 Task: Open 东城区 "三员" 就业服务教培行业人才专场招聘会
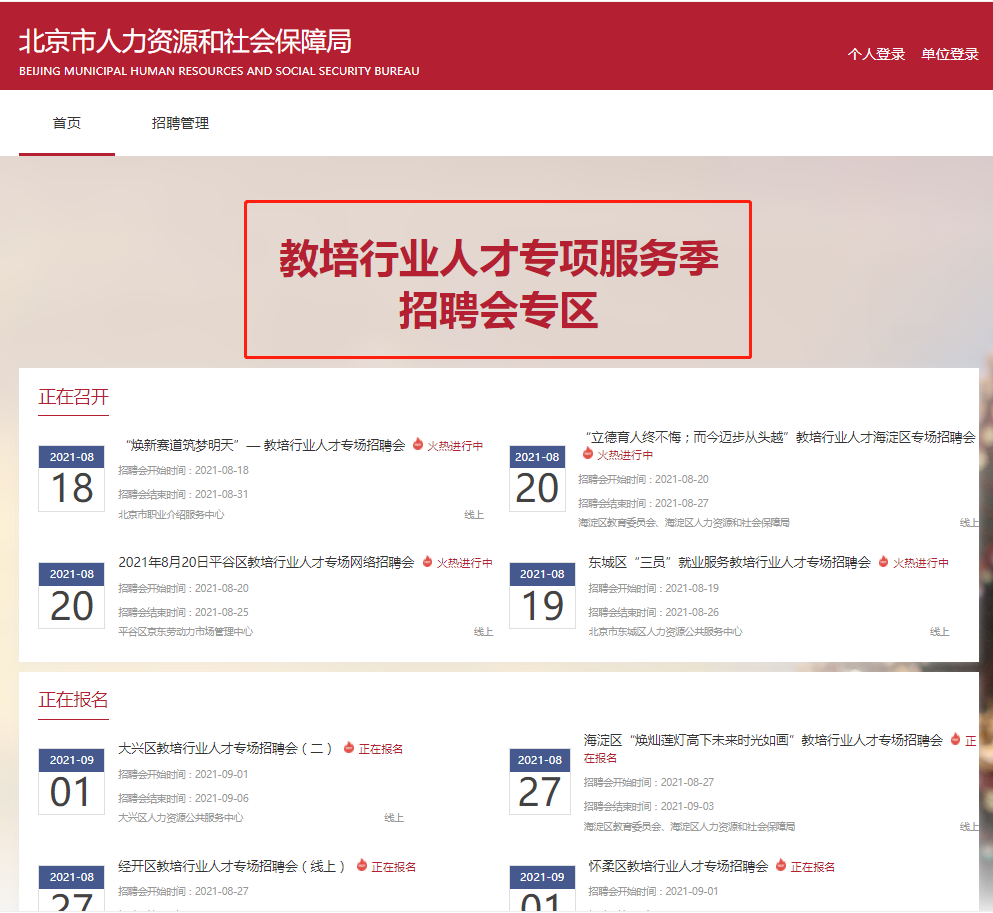pyautogui.click(x=730, y=562)
